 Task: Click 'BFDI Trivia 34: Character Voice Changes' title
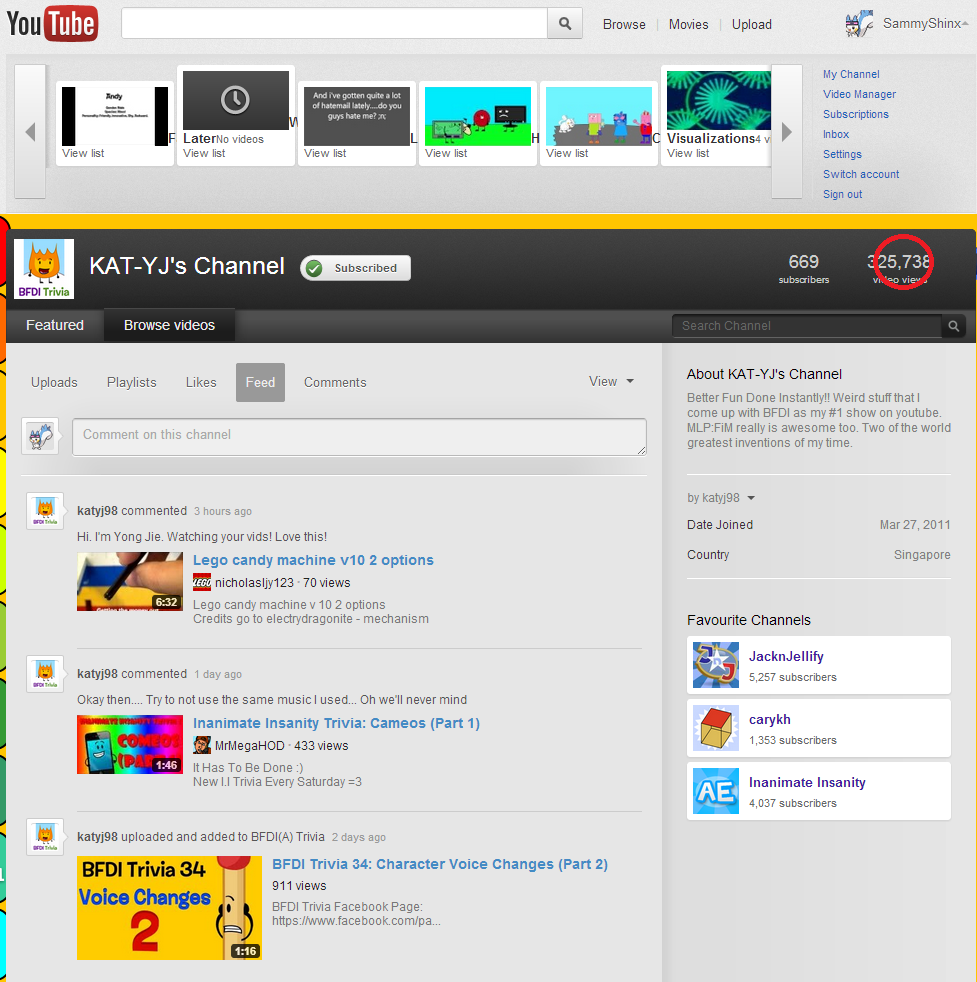[440, 864]
